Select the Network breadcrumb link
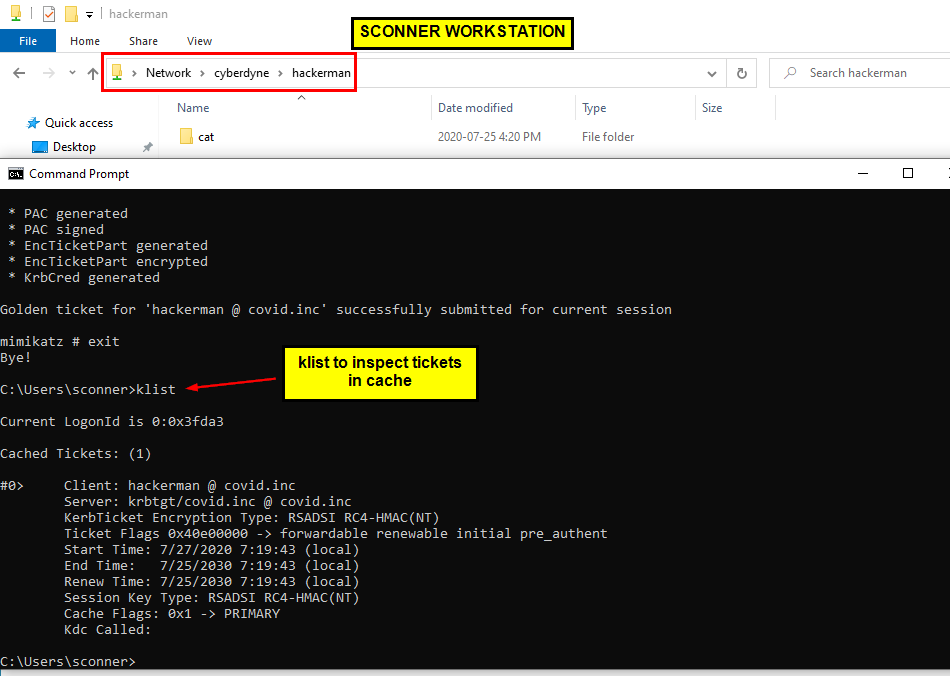Screen dimensions: 950x676 (x=168, y=72)
